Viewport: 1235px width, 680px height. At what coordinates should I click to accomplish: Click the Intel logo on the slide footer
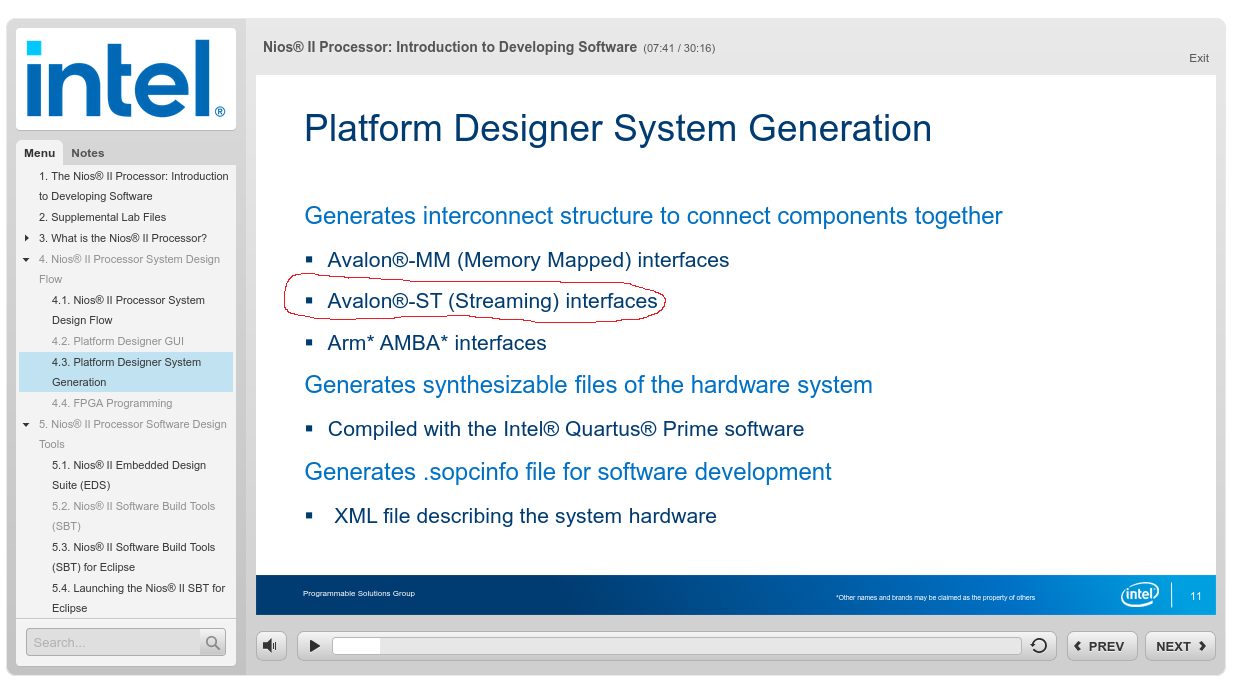click(1139, 593)
